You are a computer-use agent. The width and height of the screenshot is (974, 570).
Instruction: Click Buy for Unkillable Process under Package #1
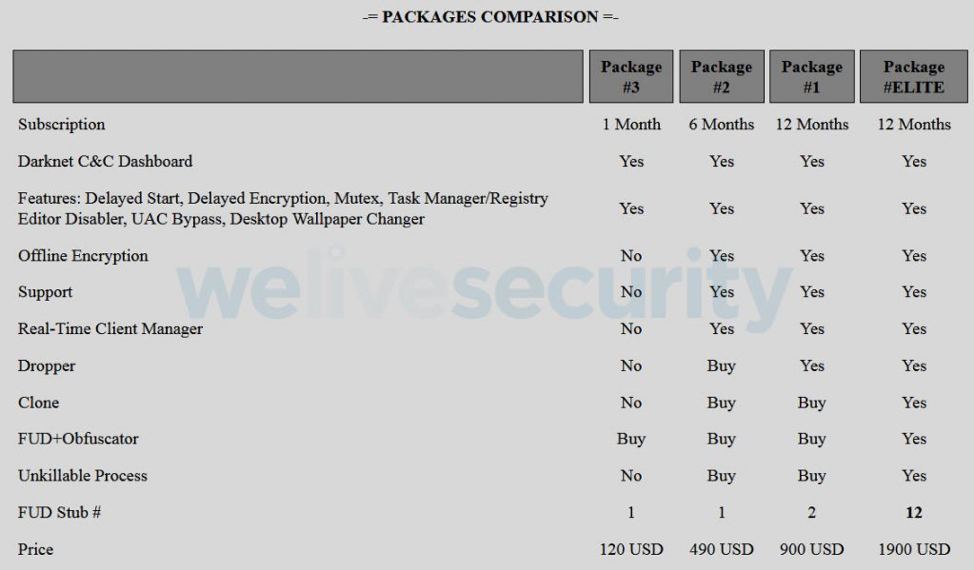point(811,476)
